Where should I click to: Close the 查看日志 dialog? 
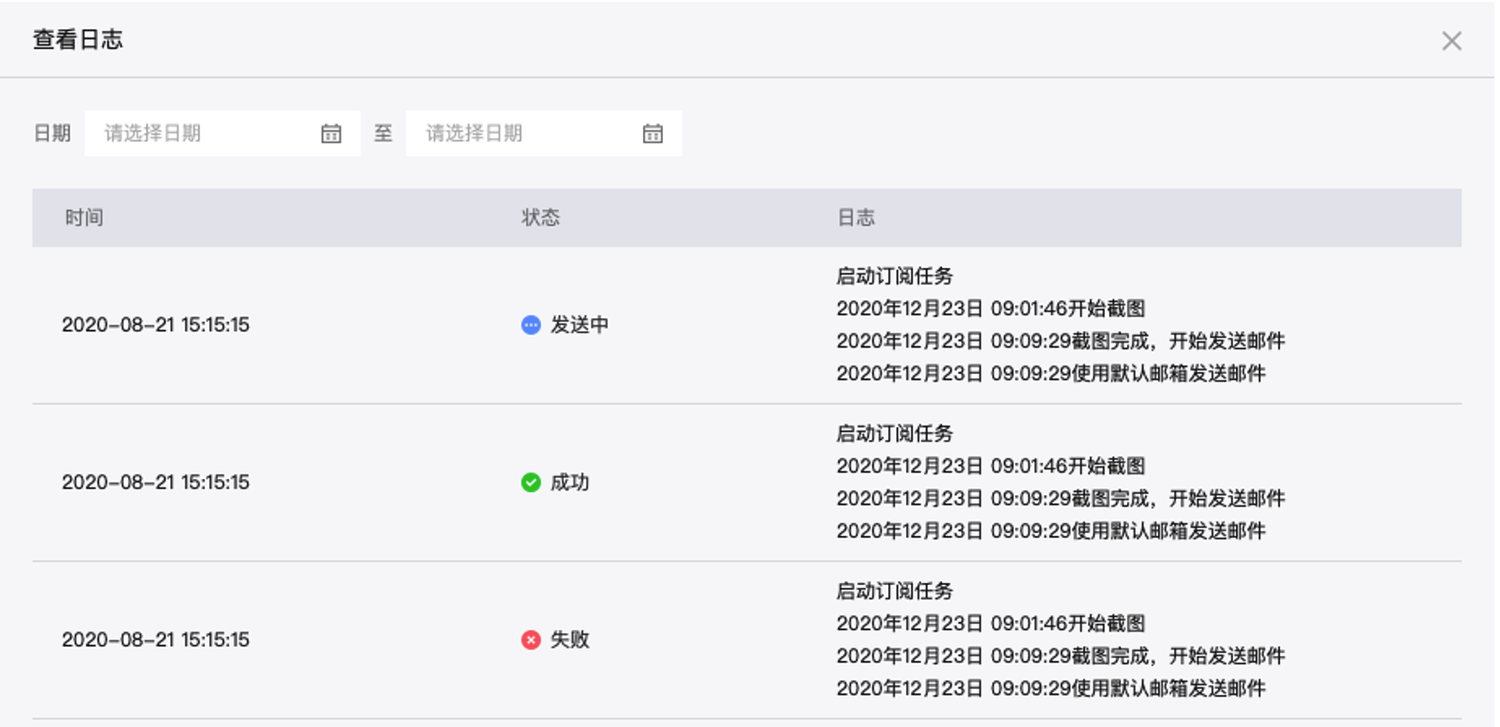point(1451,41)
